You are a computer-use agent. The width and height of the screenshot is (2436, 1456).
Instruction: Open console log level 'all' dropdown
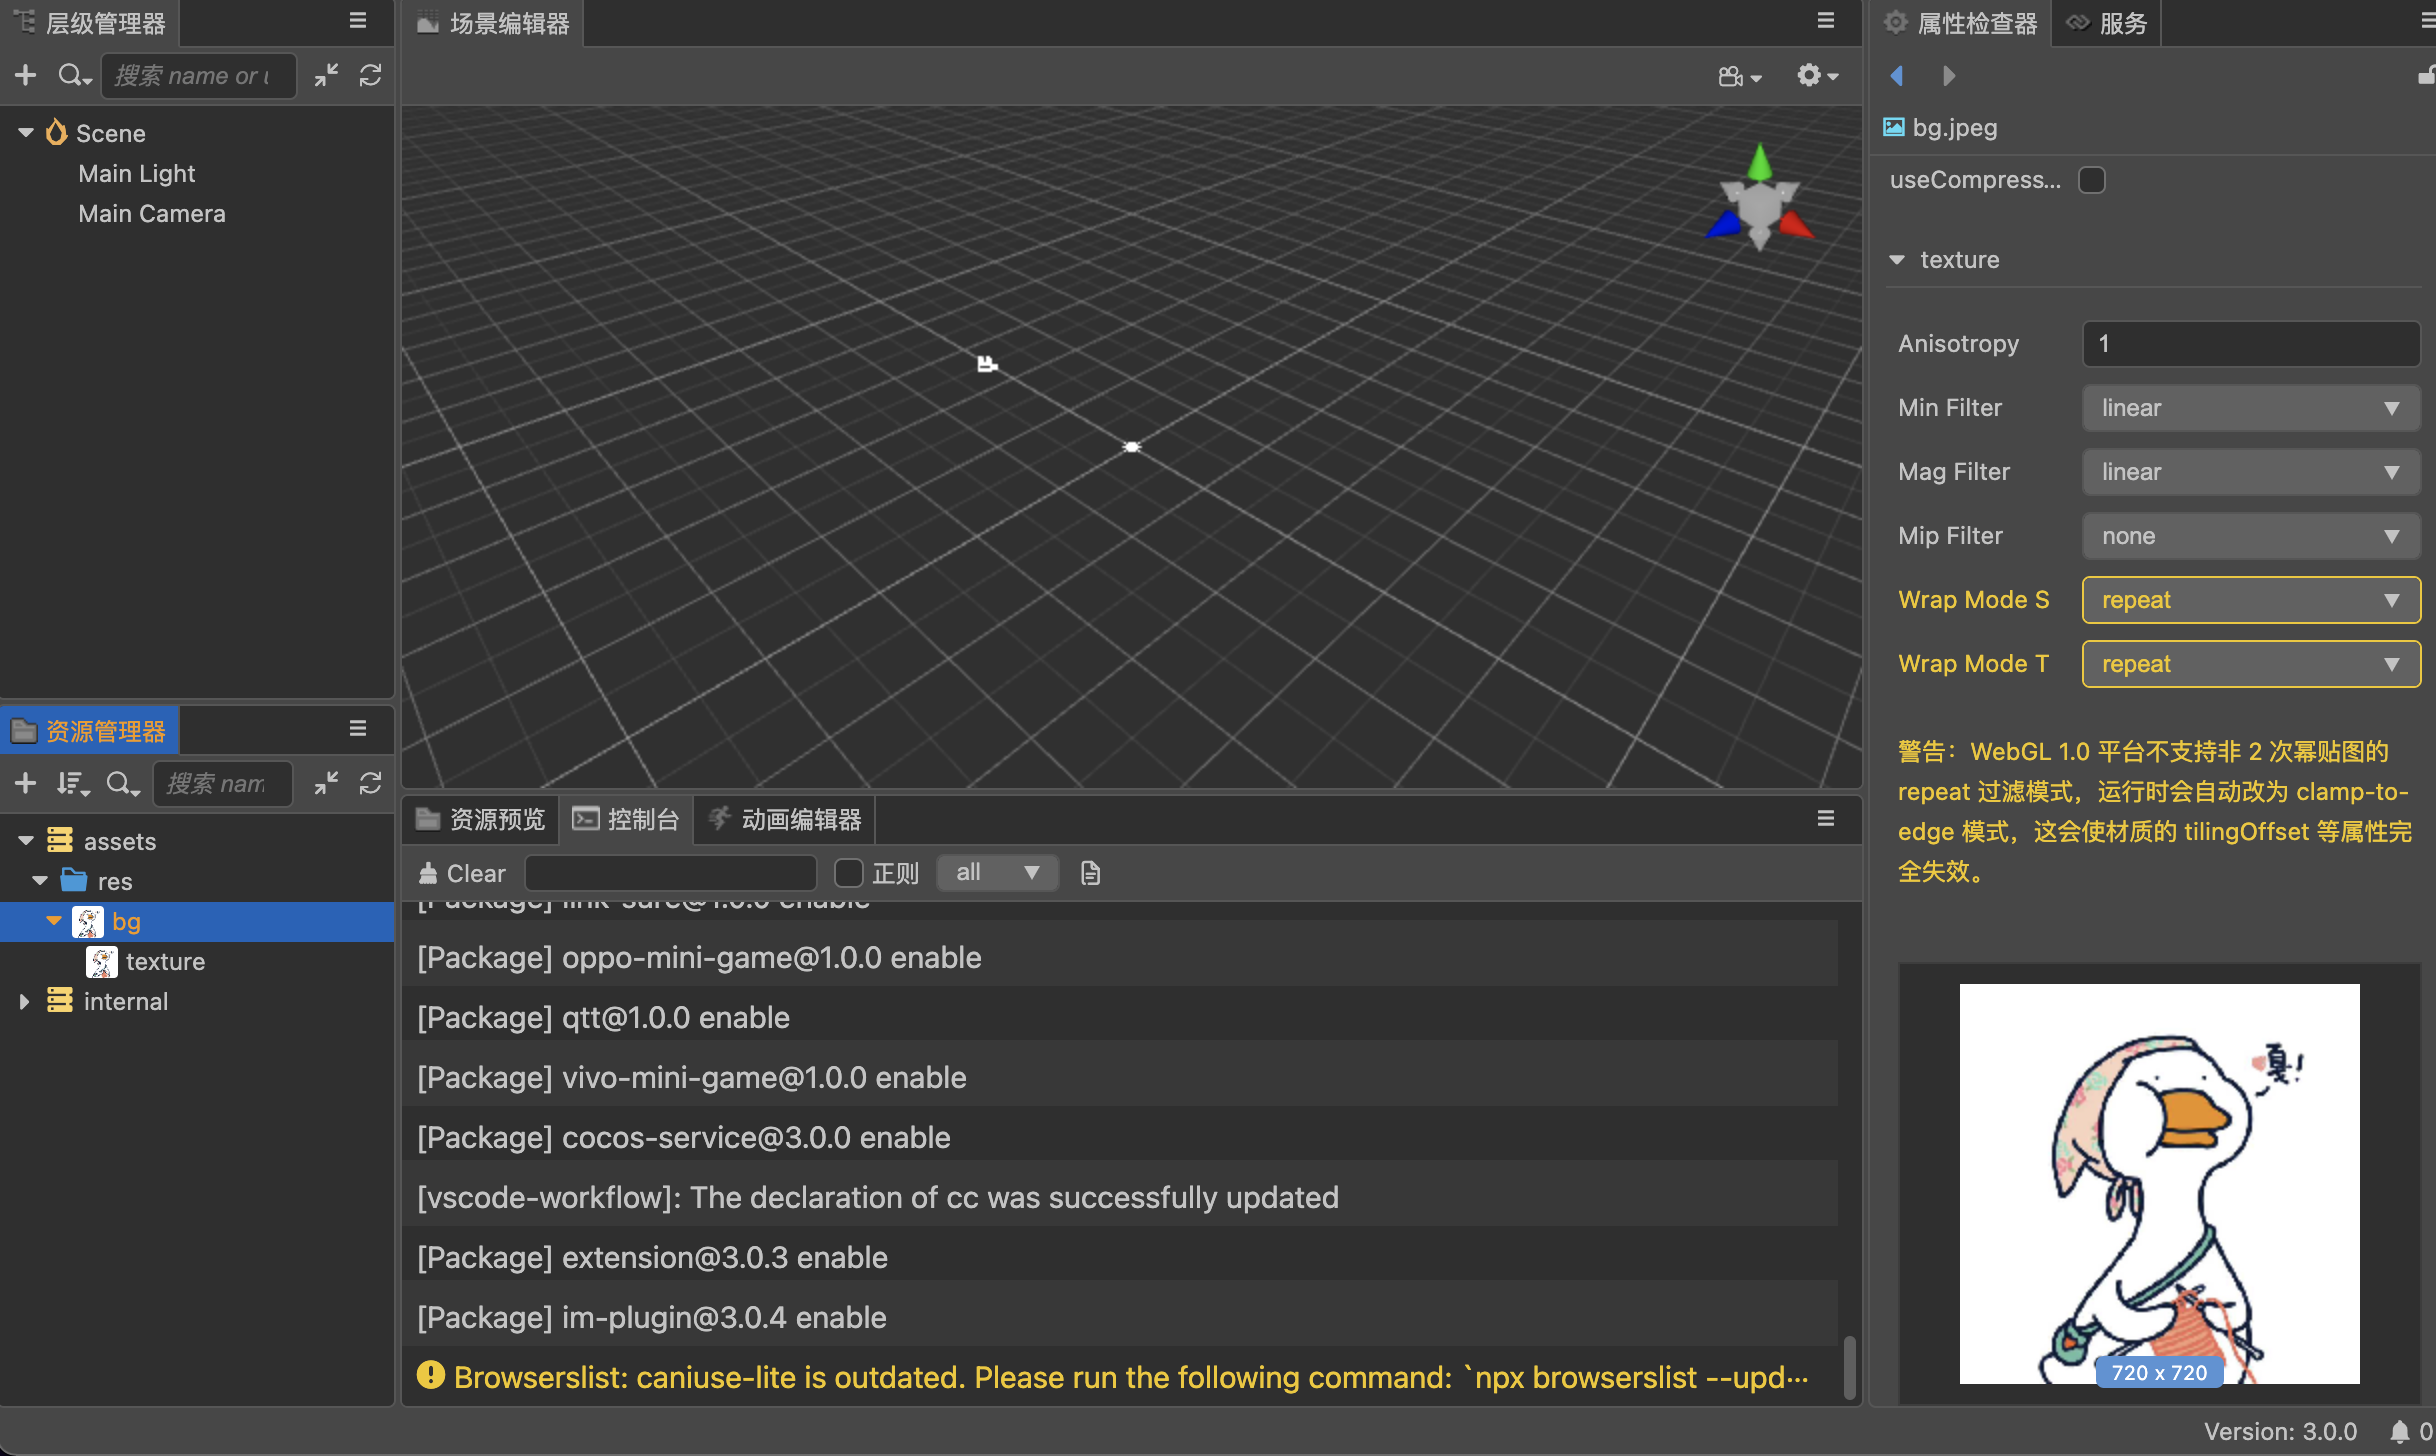(997, 873)
